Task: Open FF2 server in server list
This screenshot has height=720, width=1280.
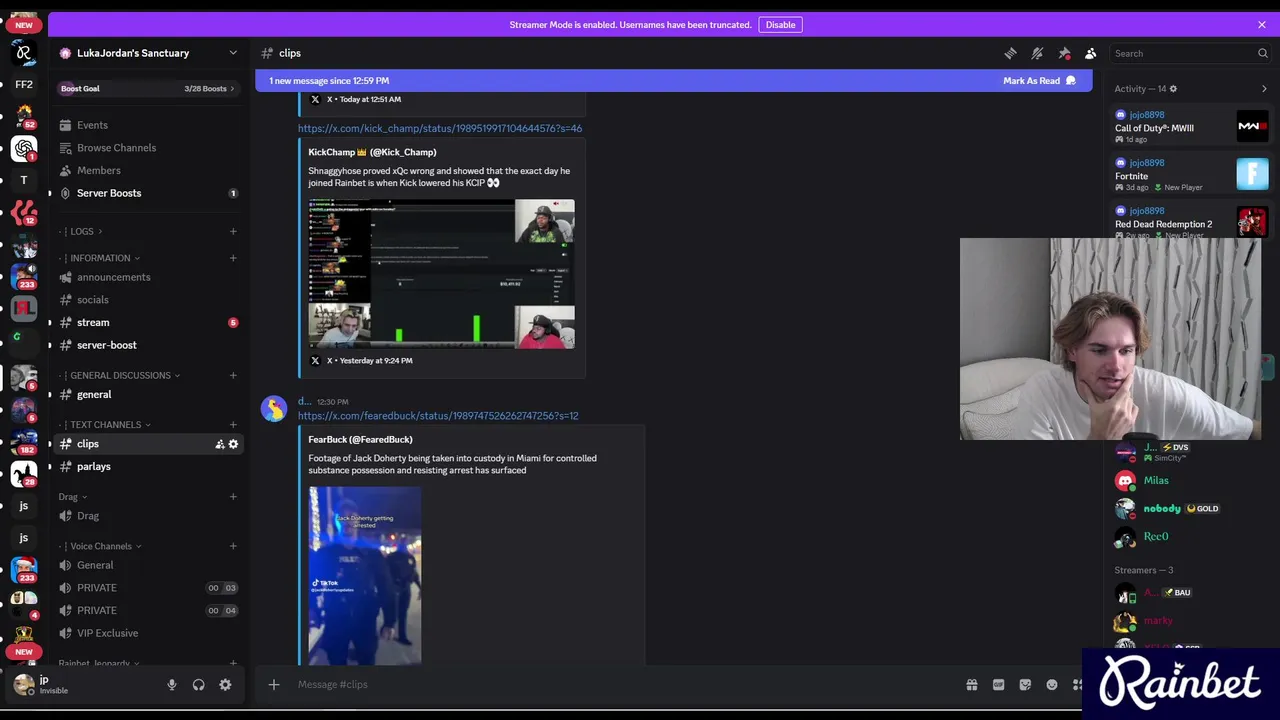Action: click(x=24, y=85)
